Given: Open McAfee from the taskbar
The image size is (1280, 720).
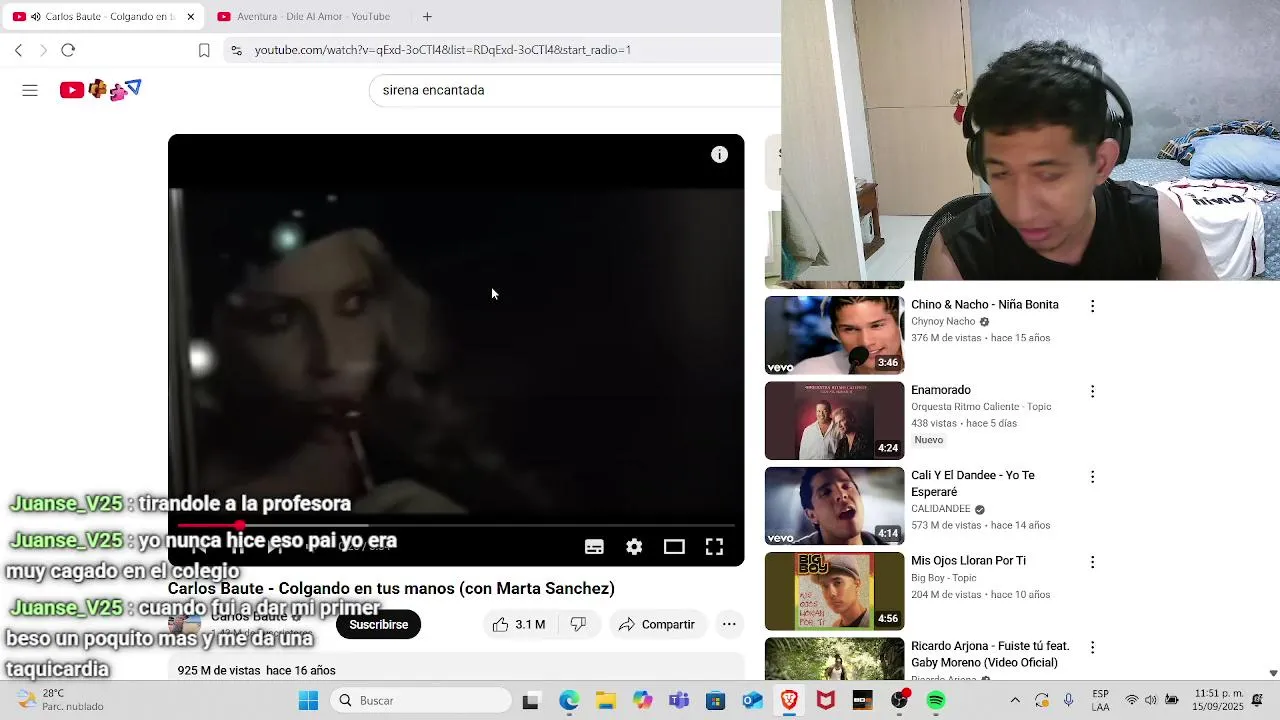Looking at the screenshot, I should (825, 701).
